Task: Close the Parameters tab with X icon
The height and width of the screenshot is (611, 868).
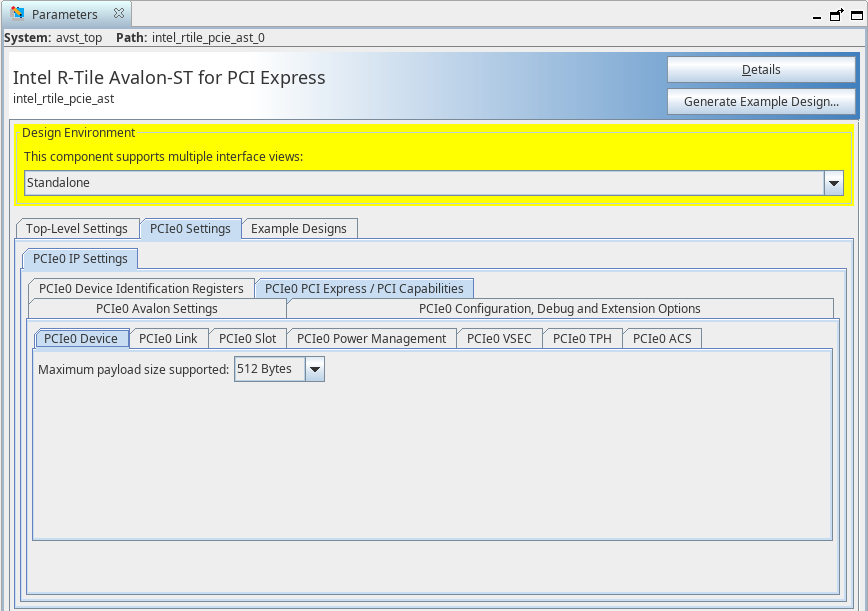Action: coord(118,14)
